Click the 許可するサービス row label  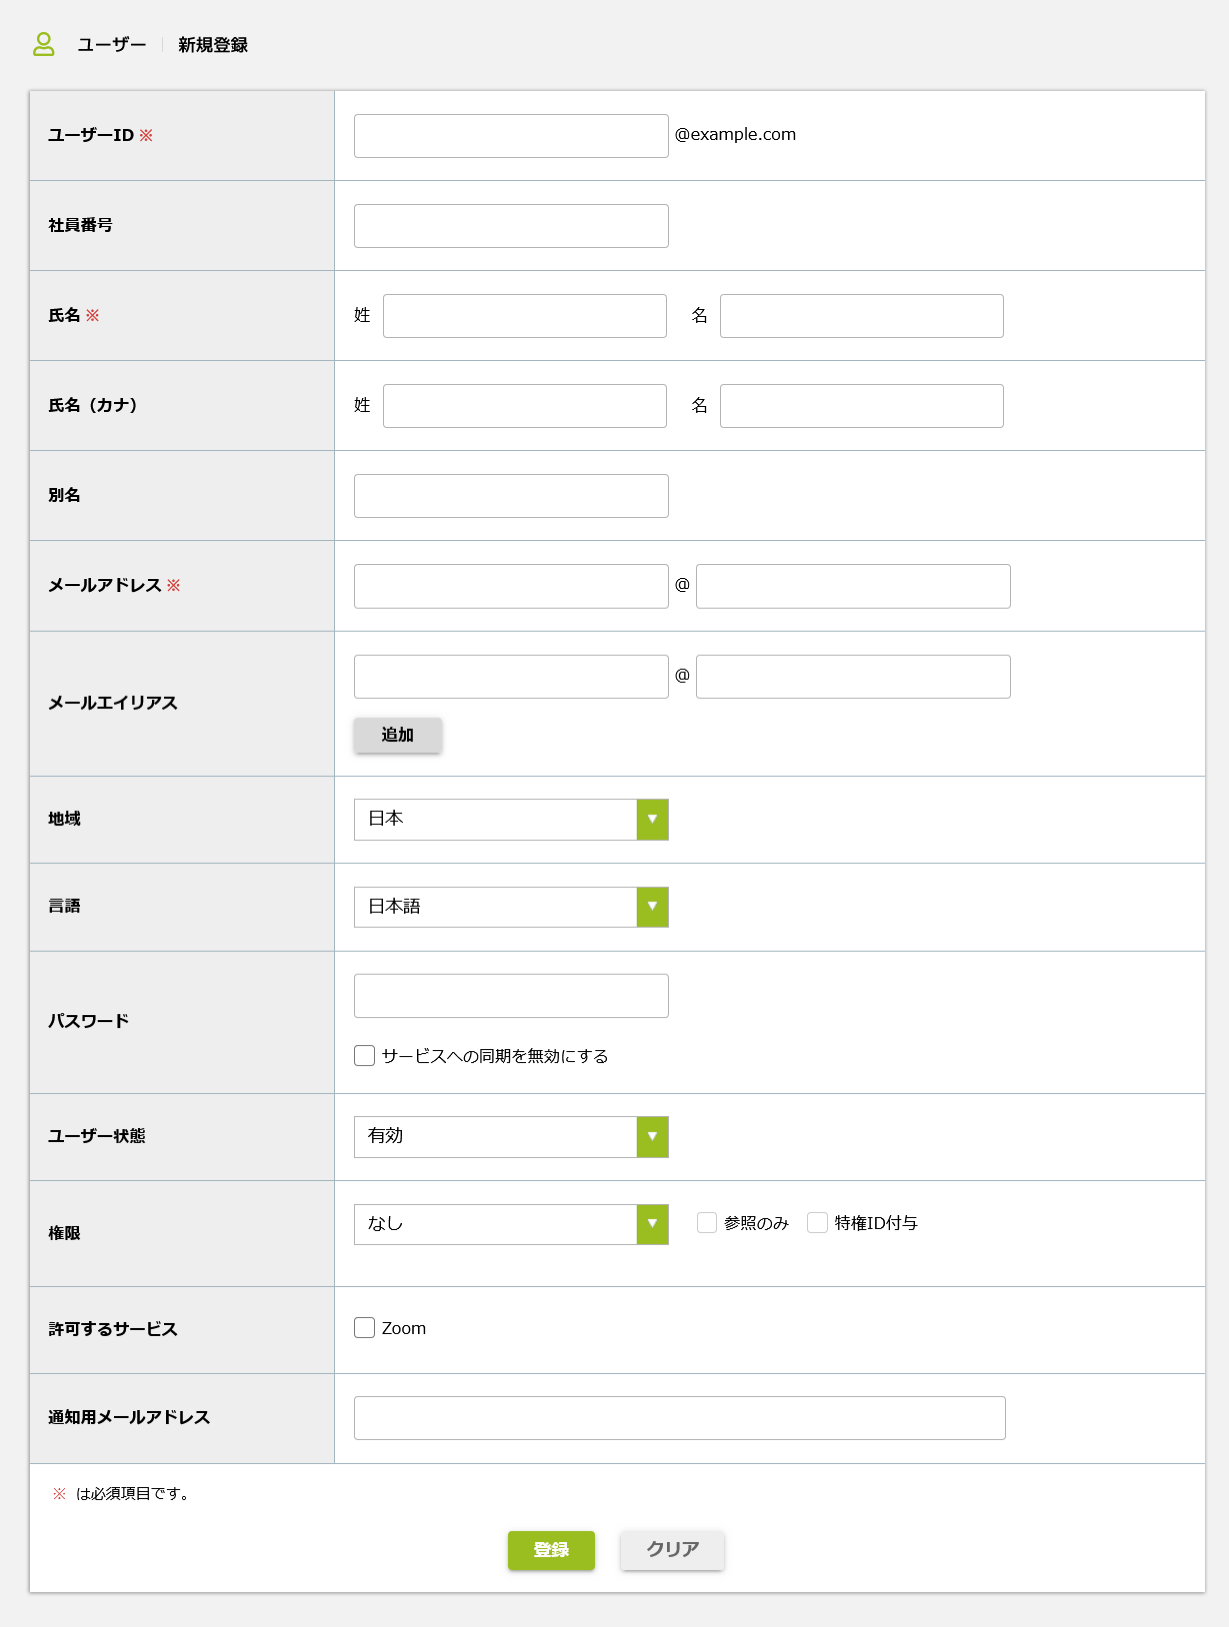[113, 1330]
